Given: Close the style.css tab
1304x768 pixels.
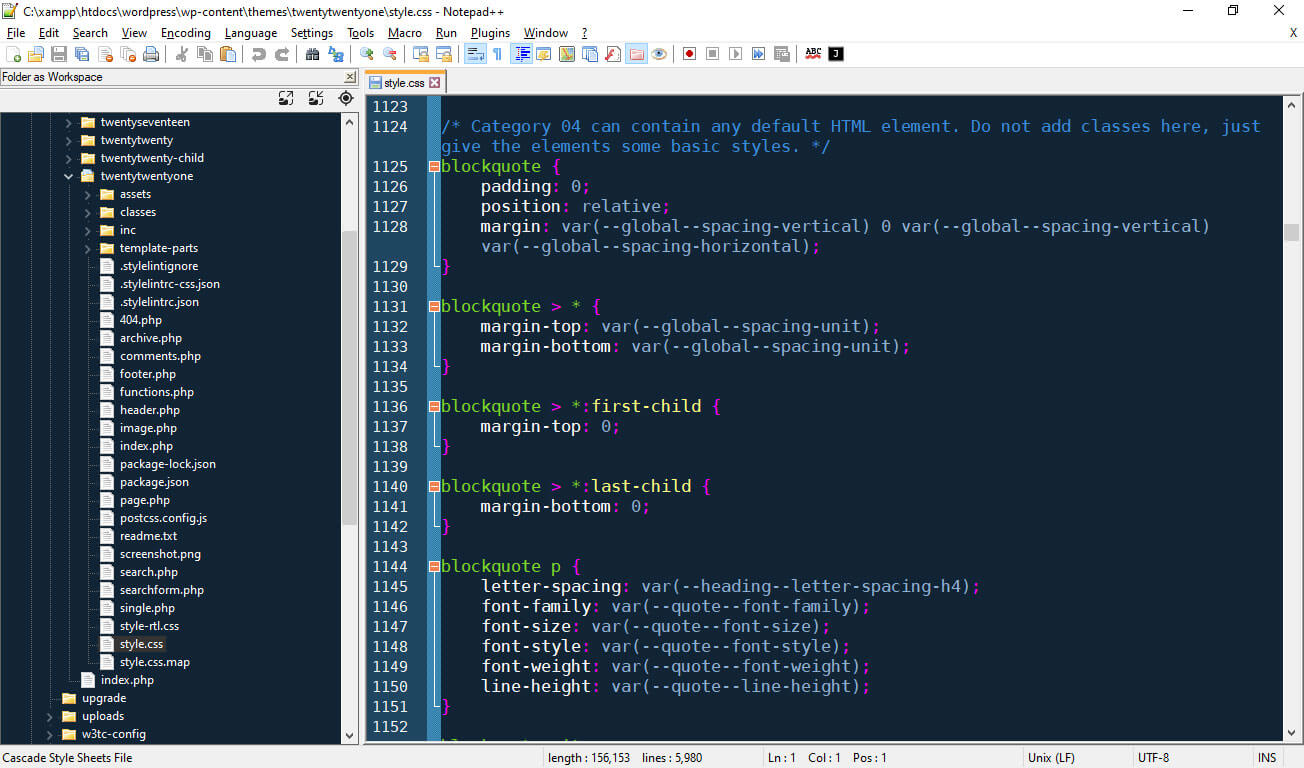Looking at the screenshot, I should (436, 83).
